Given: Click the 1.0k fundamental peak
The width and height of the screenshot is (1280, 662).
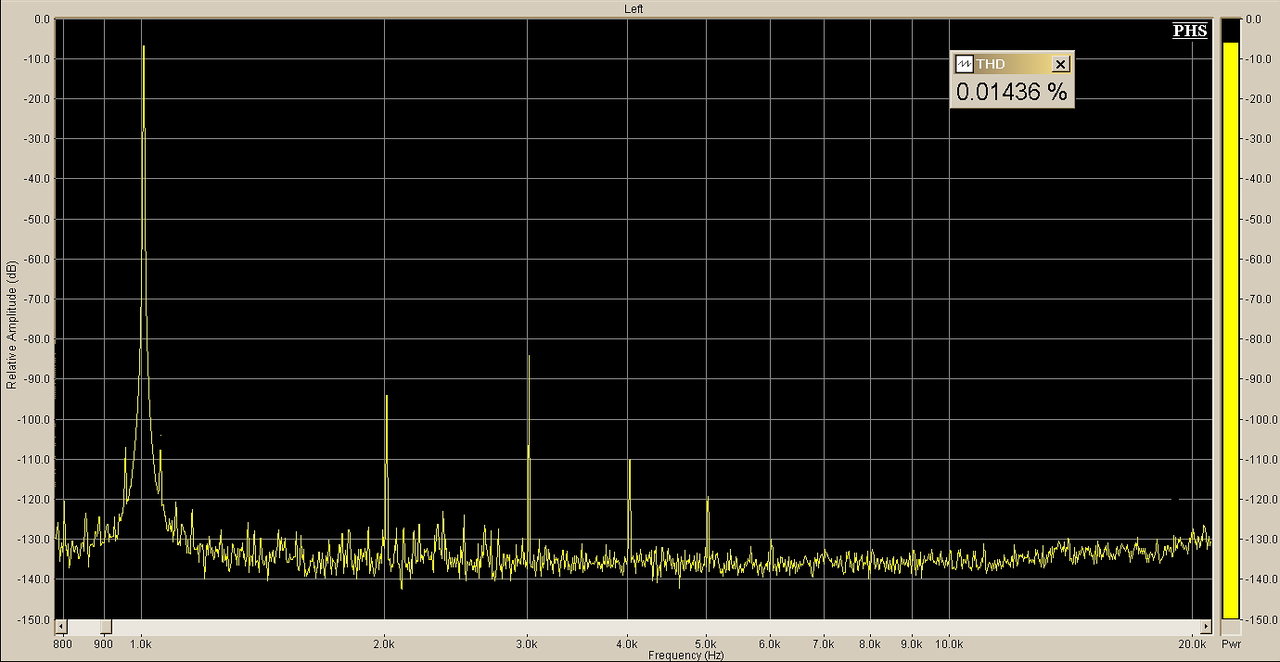Looking at the screenshot, I should point(143,47).
